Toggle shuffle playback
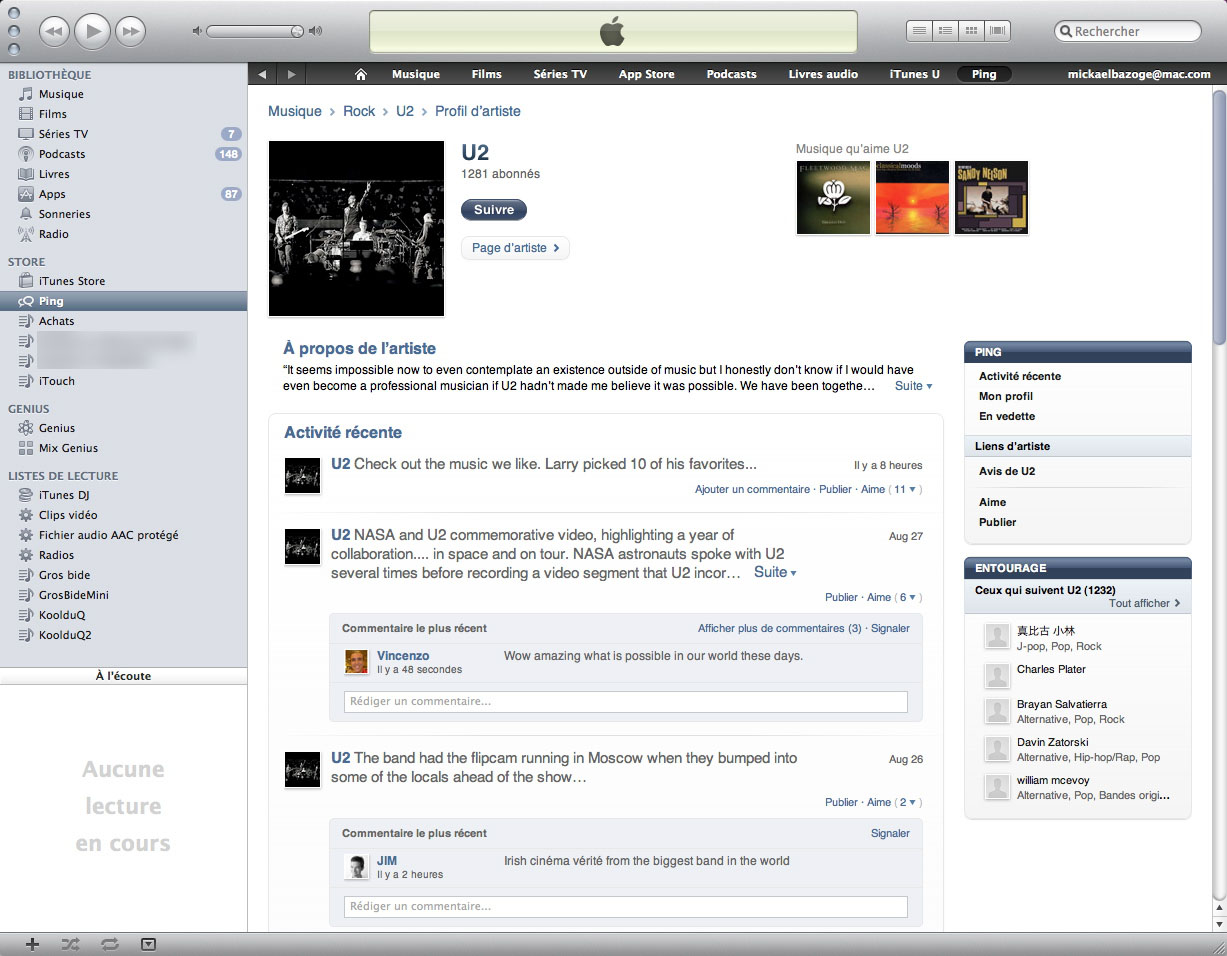1227x956 pixels. click(x=70, y=943)
